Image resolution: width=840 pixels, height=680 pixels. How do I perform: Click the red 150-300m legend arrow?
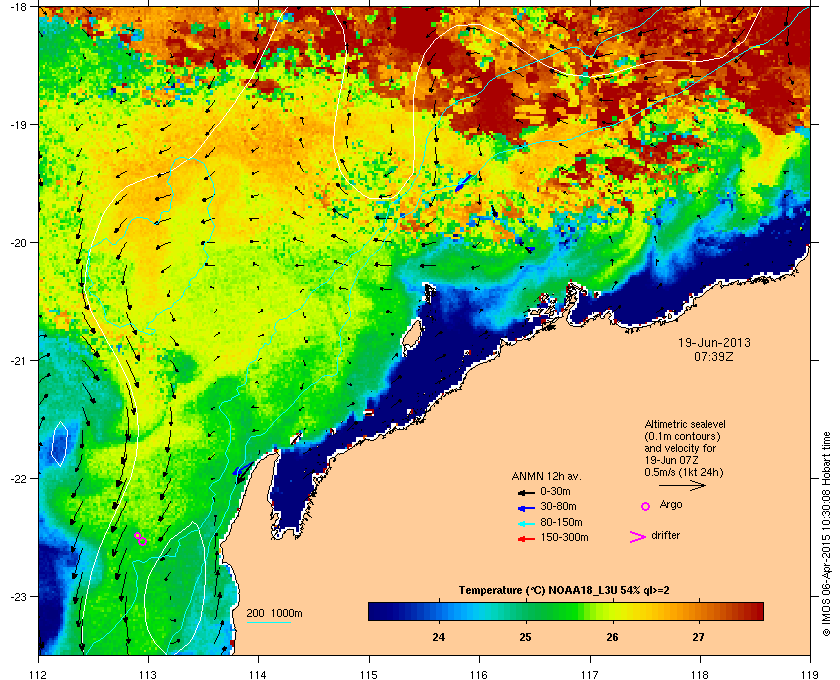526,539
